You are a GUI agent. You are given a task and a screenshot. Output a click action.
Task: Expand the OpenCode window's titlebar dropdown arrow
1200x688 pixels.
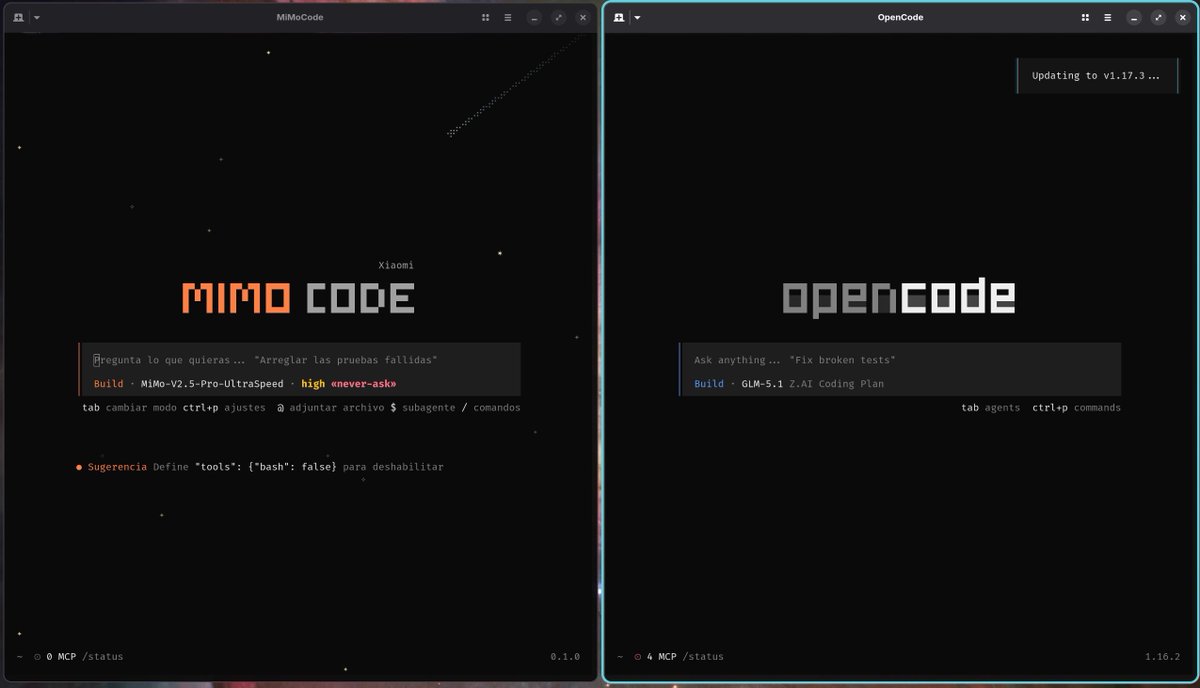(x=637, y=17)
